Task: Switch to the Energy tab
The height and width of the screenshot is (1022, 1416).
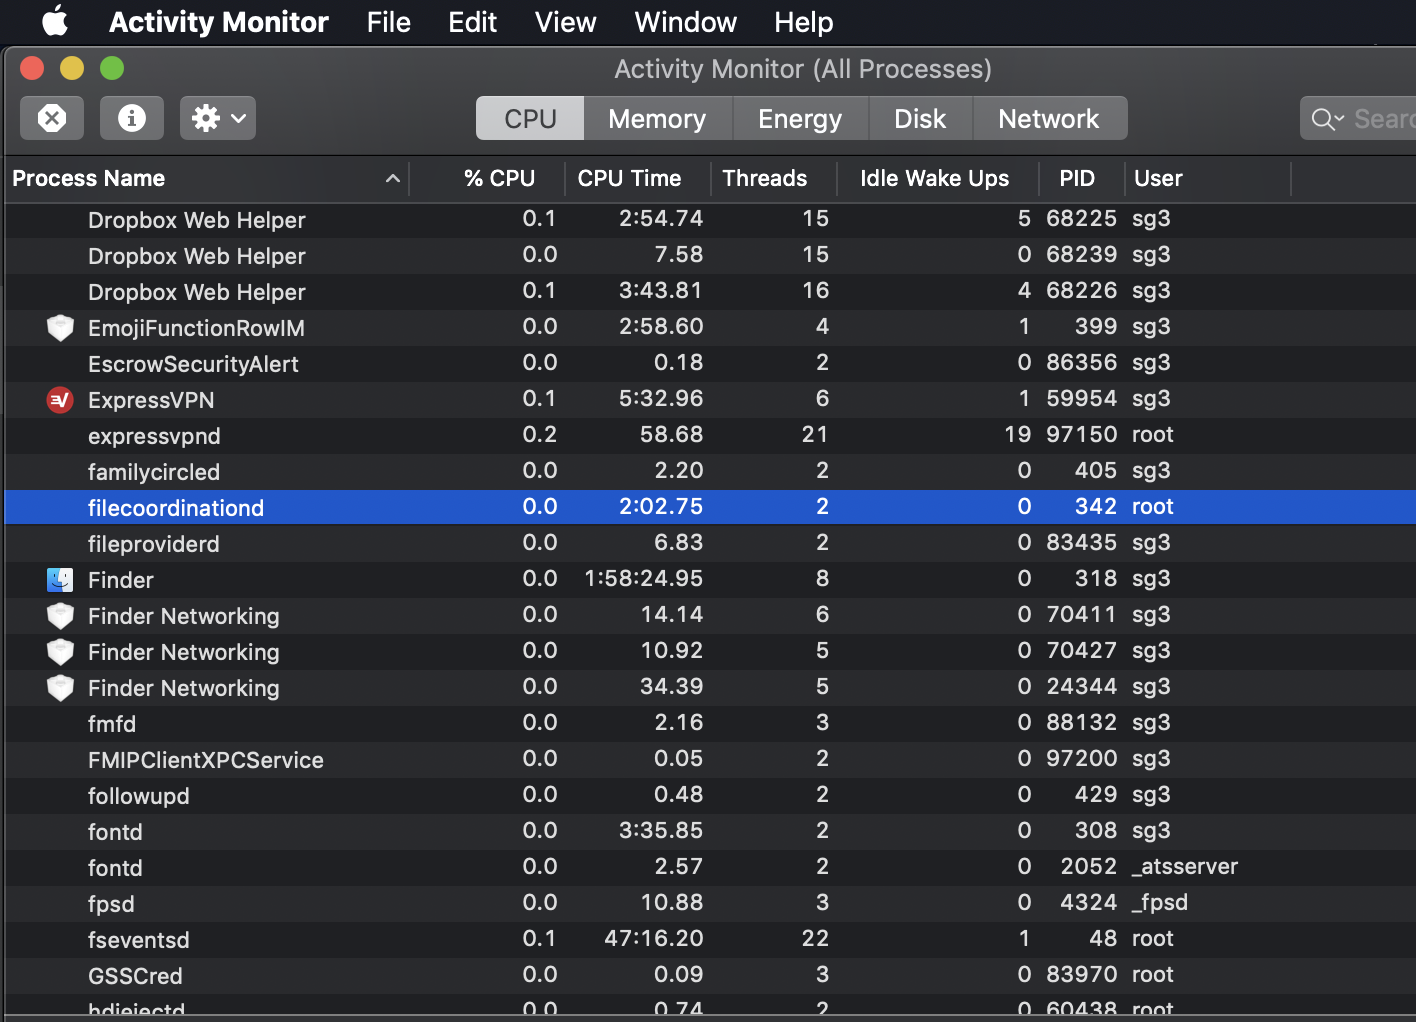Action: [800, 118]
